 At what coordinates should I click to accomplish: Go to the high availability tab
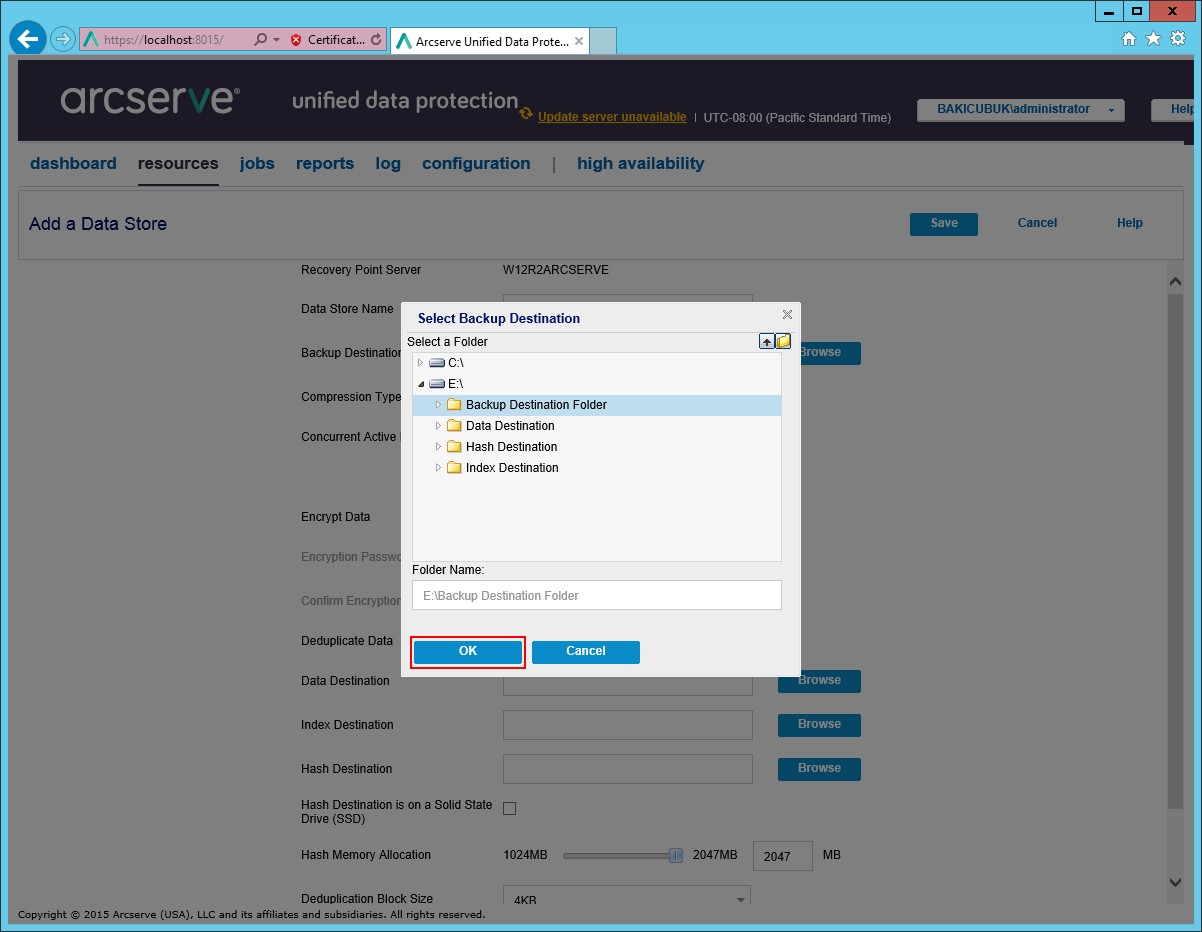641,164
